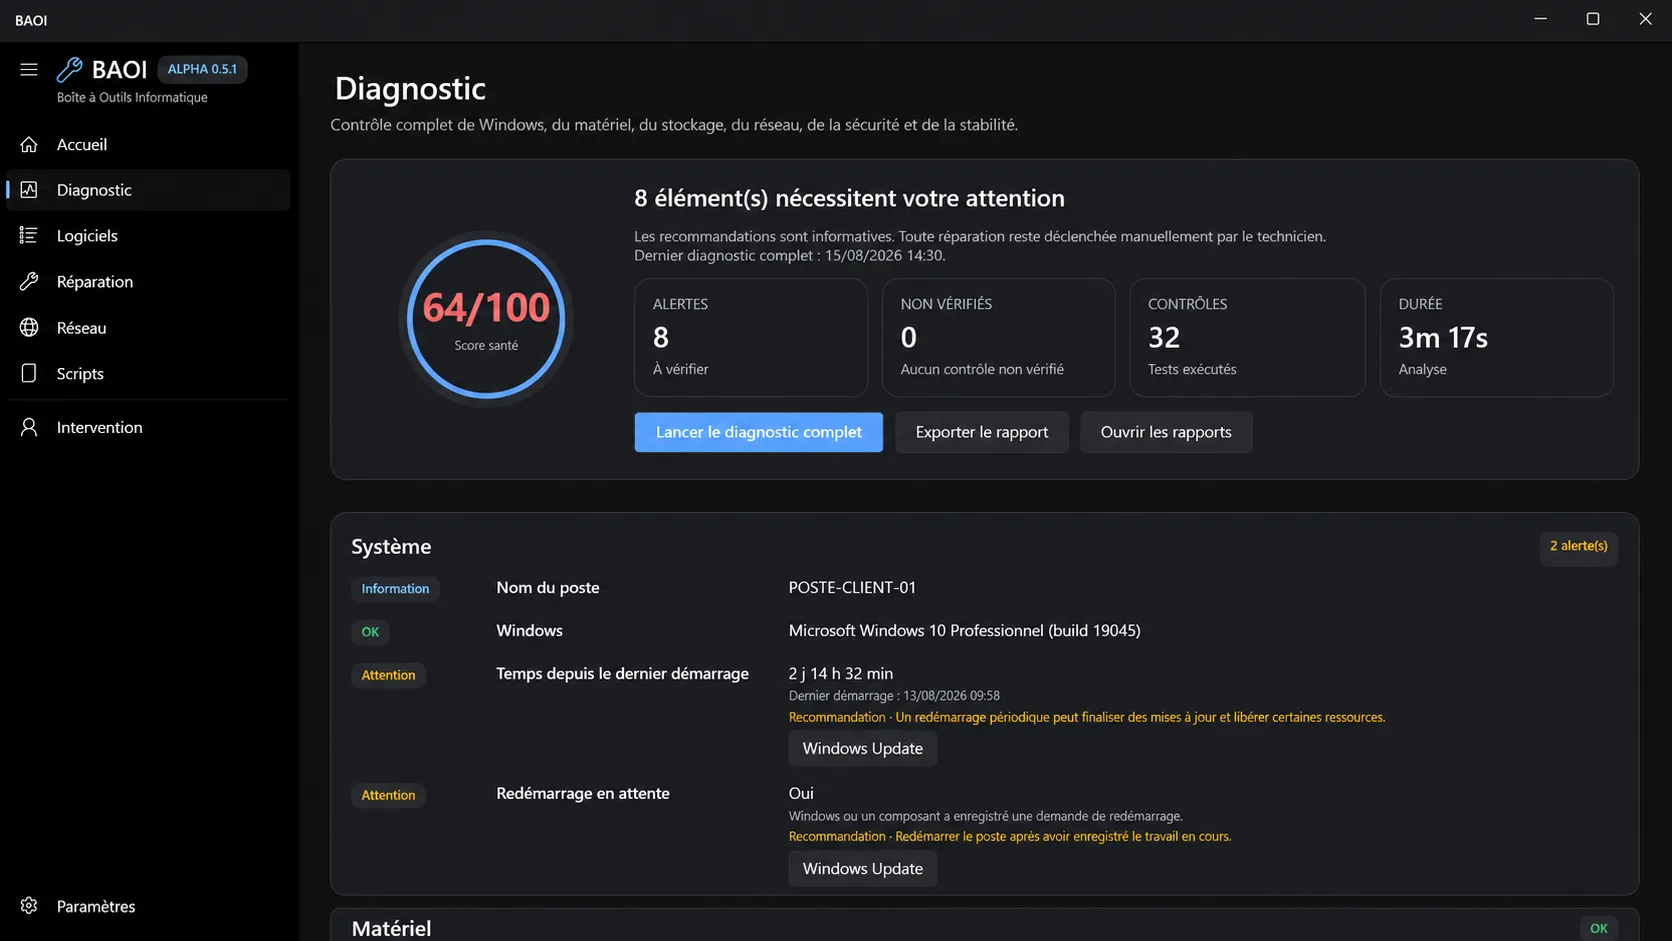Click the 8 élément(s) nécessitent votre attention heading

coord(849,198)
